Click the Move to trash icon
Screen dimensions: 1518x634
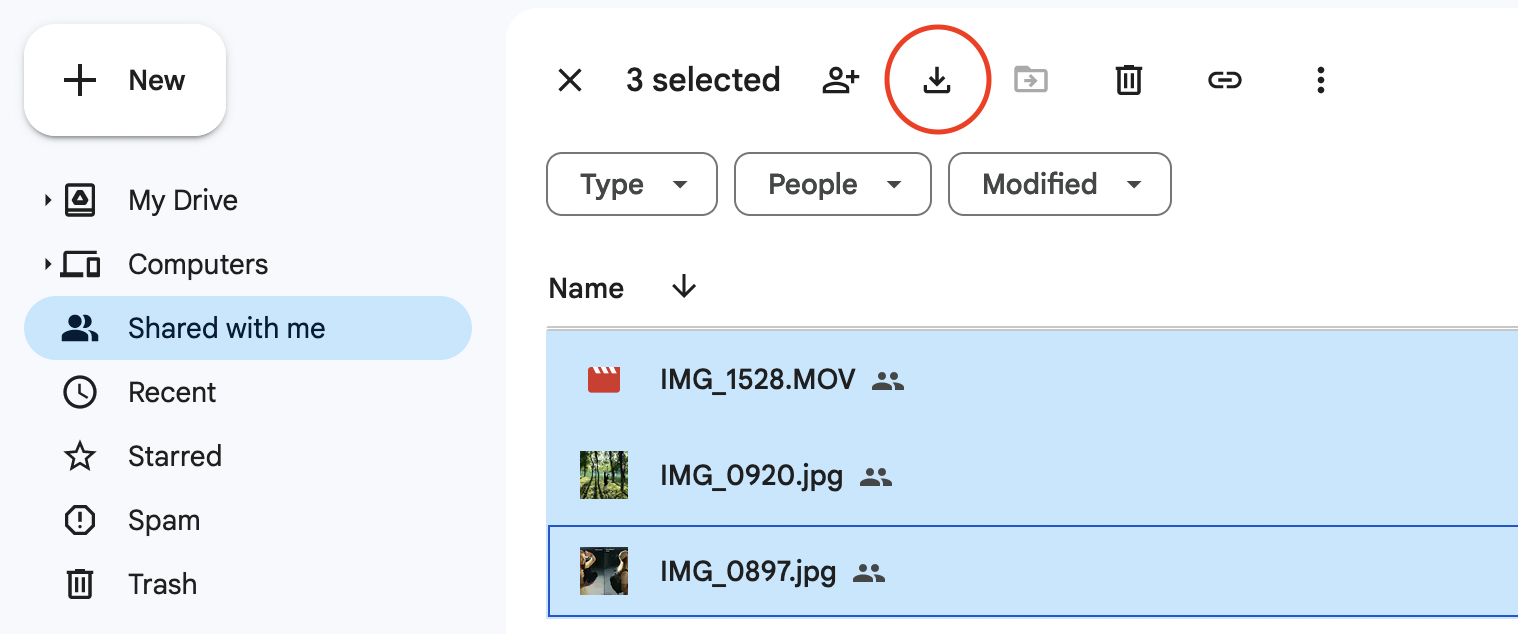[1128, 80]
